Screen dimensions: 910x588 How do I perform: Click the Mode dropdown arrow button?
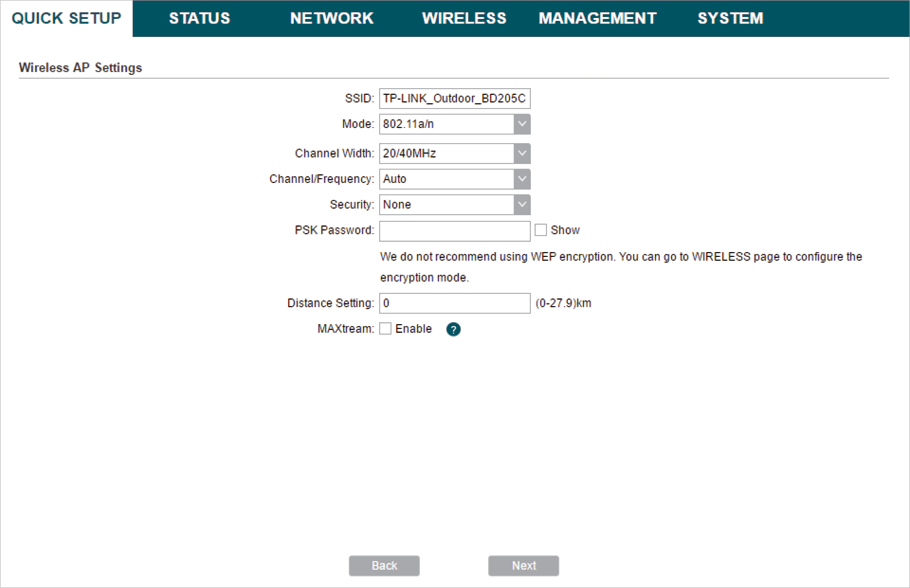(522, 124)
